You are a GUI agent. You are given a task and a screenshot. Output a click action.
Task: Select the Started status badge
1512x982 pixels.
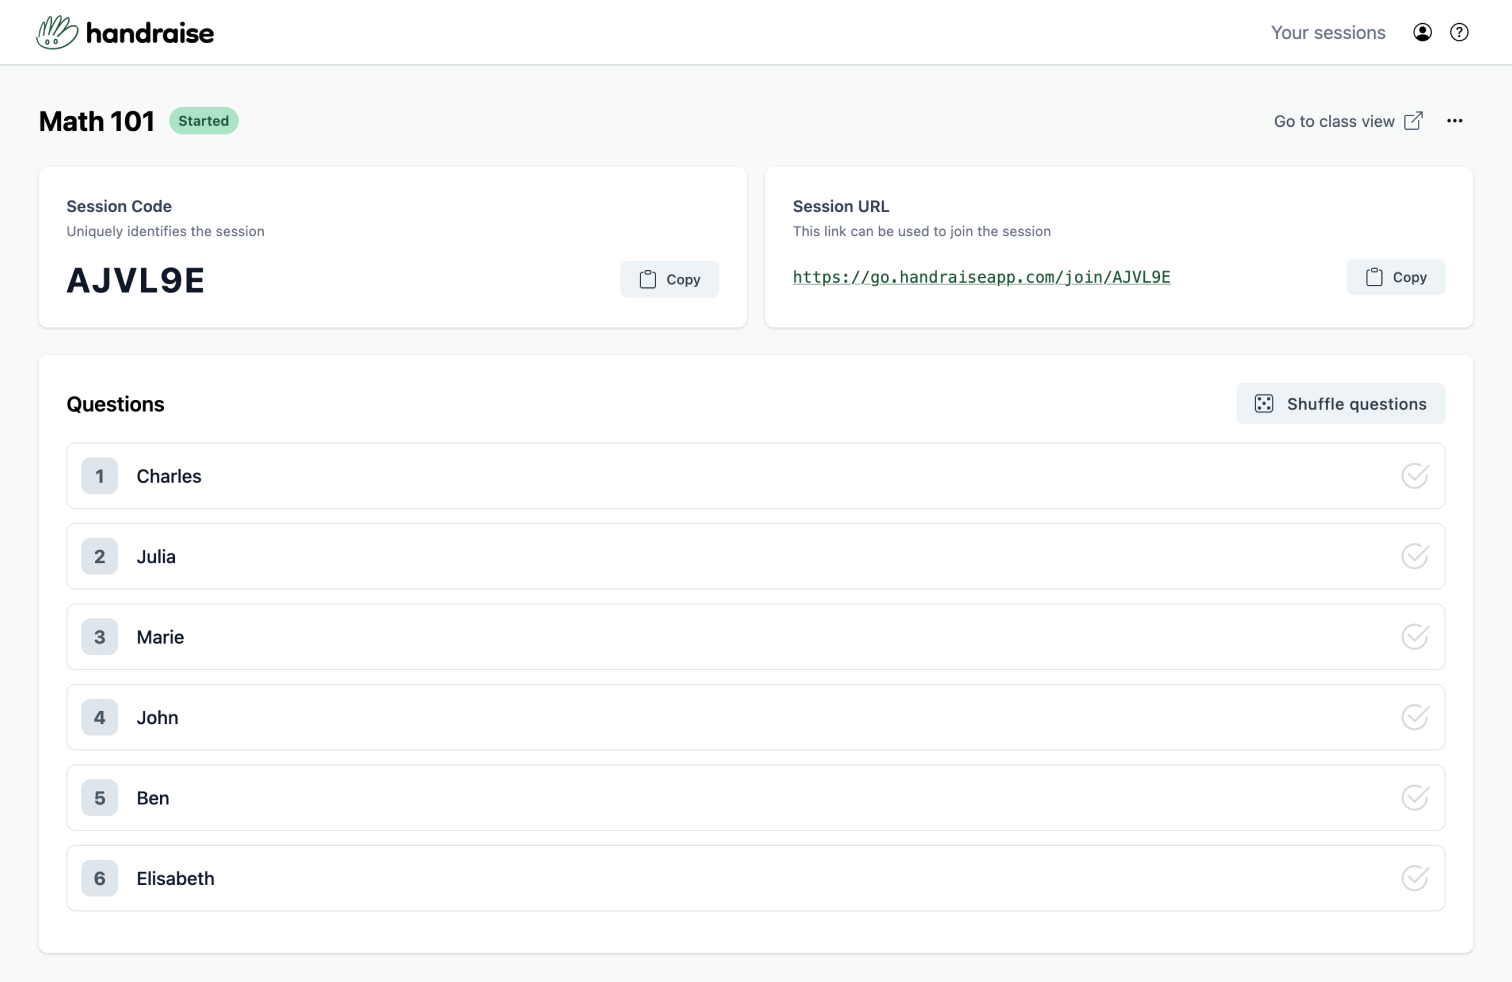[x=204, y=120]
